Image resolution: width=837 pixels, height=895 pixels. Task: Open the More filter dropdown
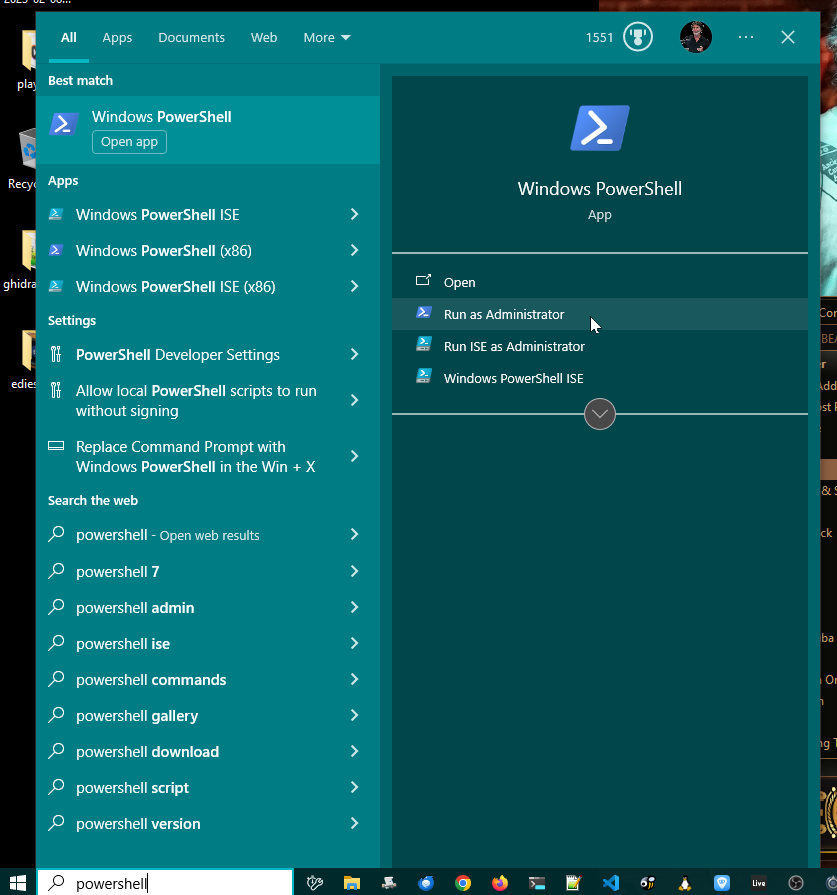[327, 38]
